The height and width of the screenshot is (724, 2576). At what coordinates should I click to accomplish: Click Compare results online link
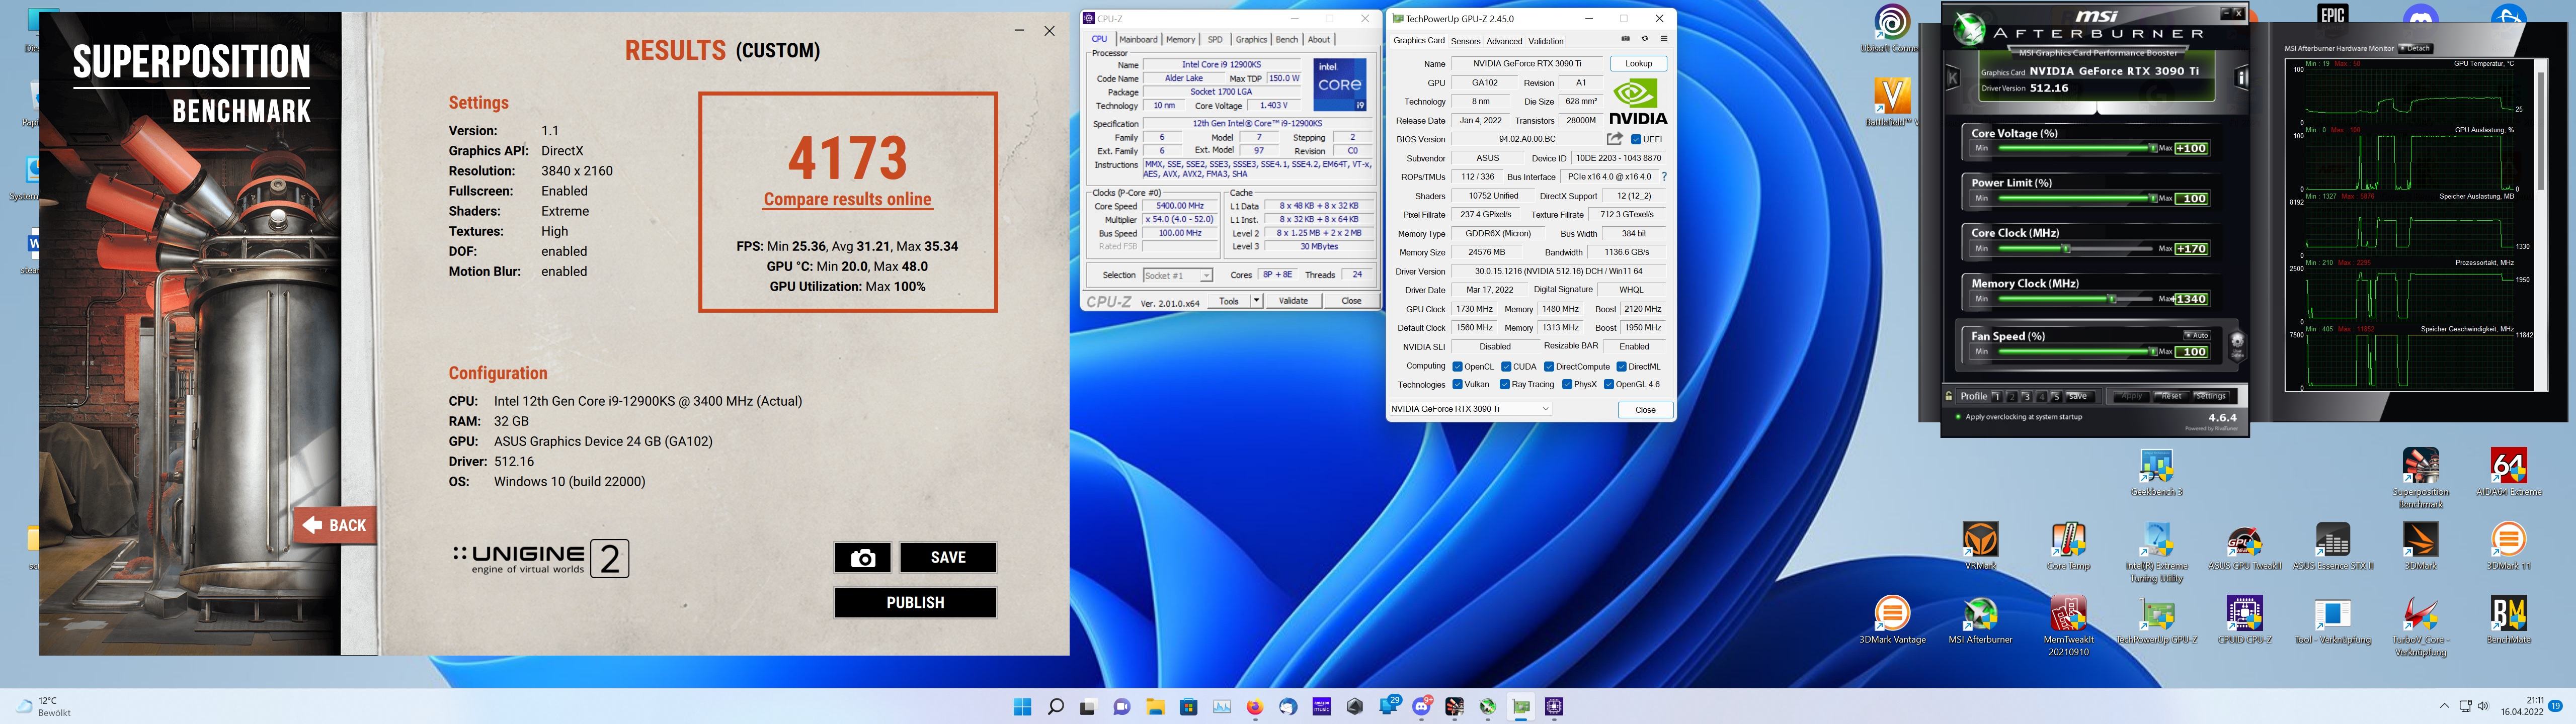tap(847, 200)
